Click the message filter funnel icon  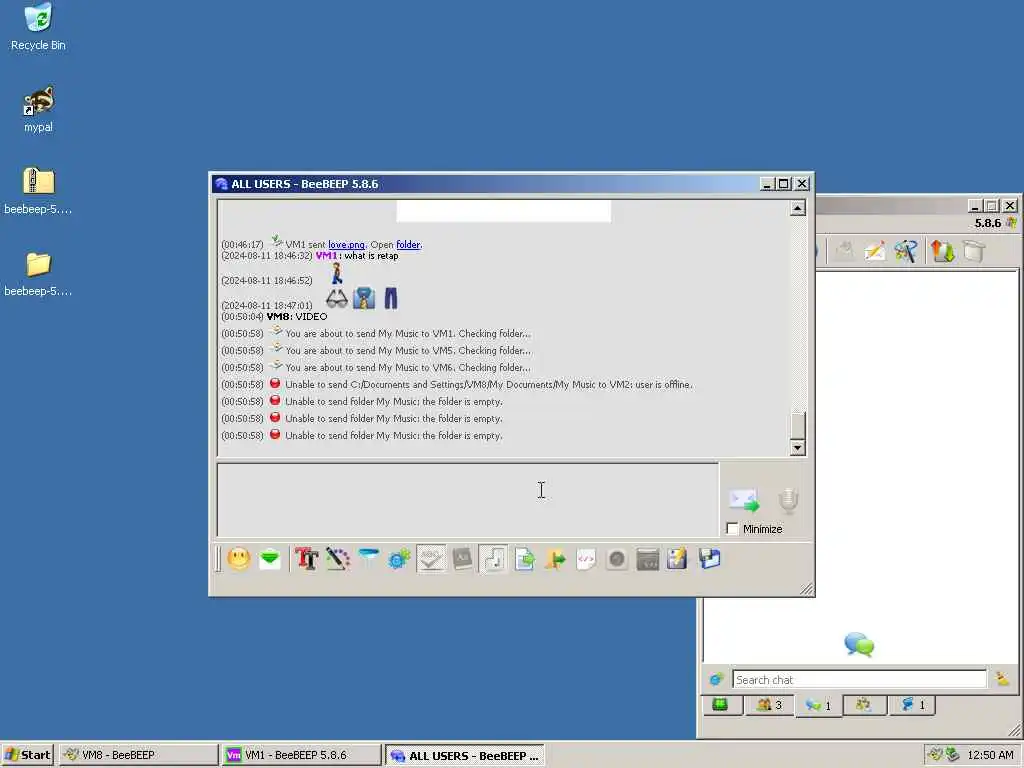368,559
